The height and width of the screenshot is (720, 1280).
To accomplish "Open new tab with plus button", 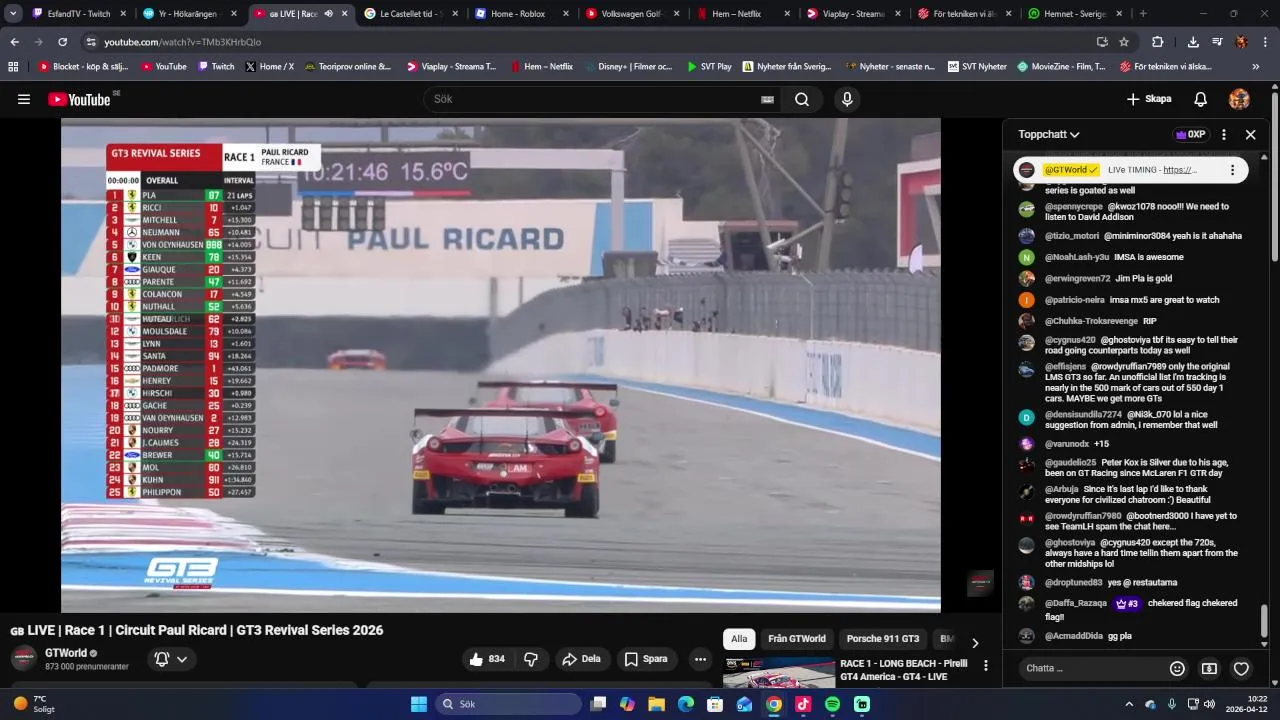I will pyautogui.click(x=1143, y=14).
